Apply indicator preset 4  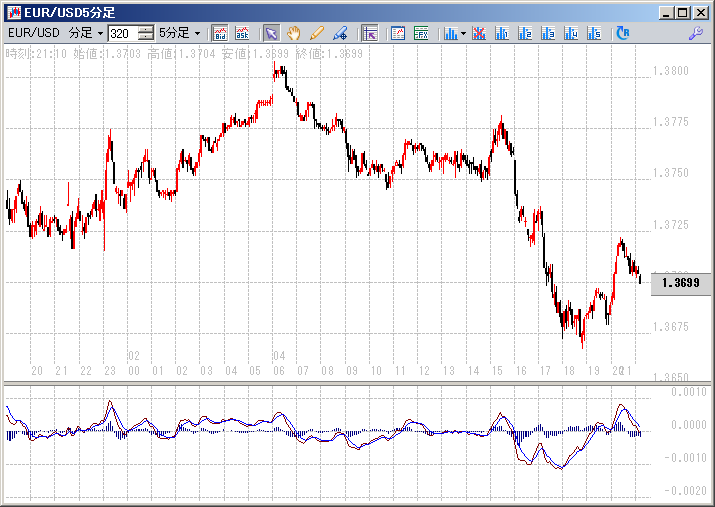pyautogui.click(x=571, y=33)
